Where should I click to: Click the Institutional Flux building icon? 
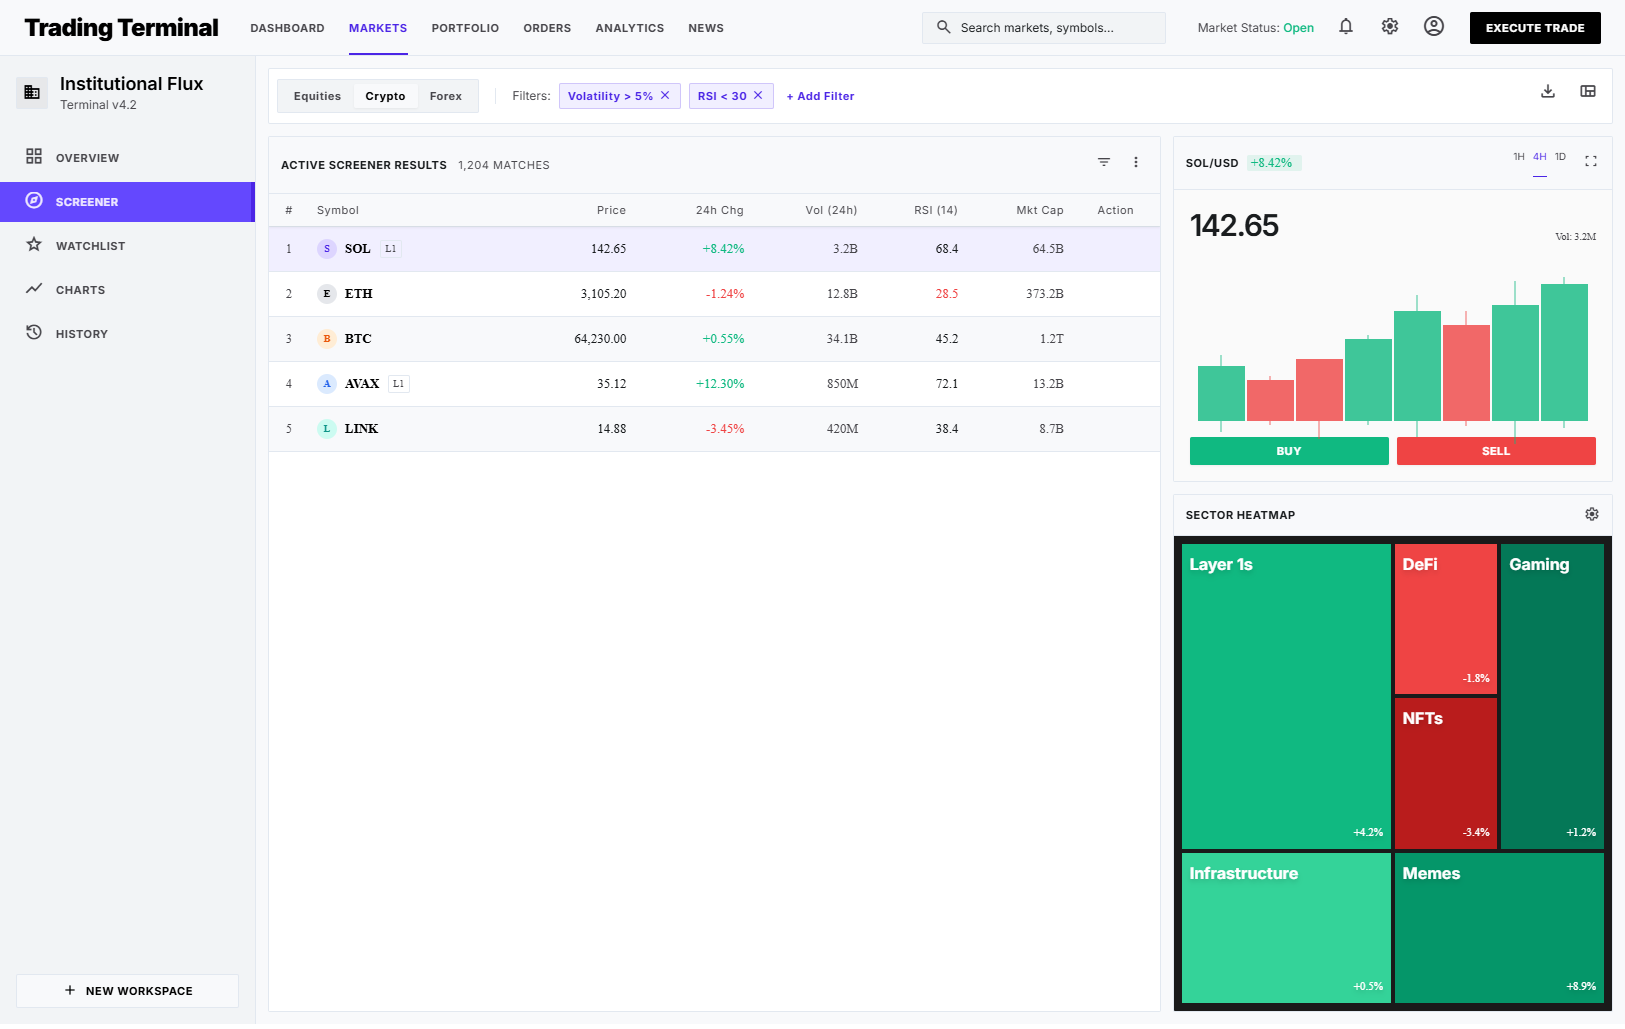(32, 93)
